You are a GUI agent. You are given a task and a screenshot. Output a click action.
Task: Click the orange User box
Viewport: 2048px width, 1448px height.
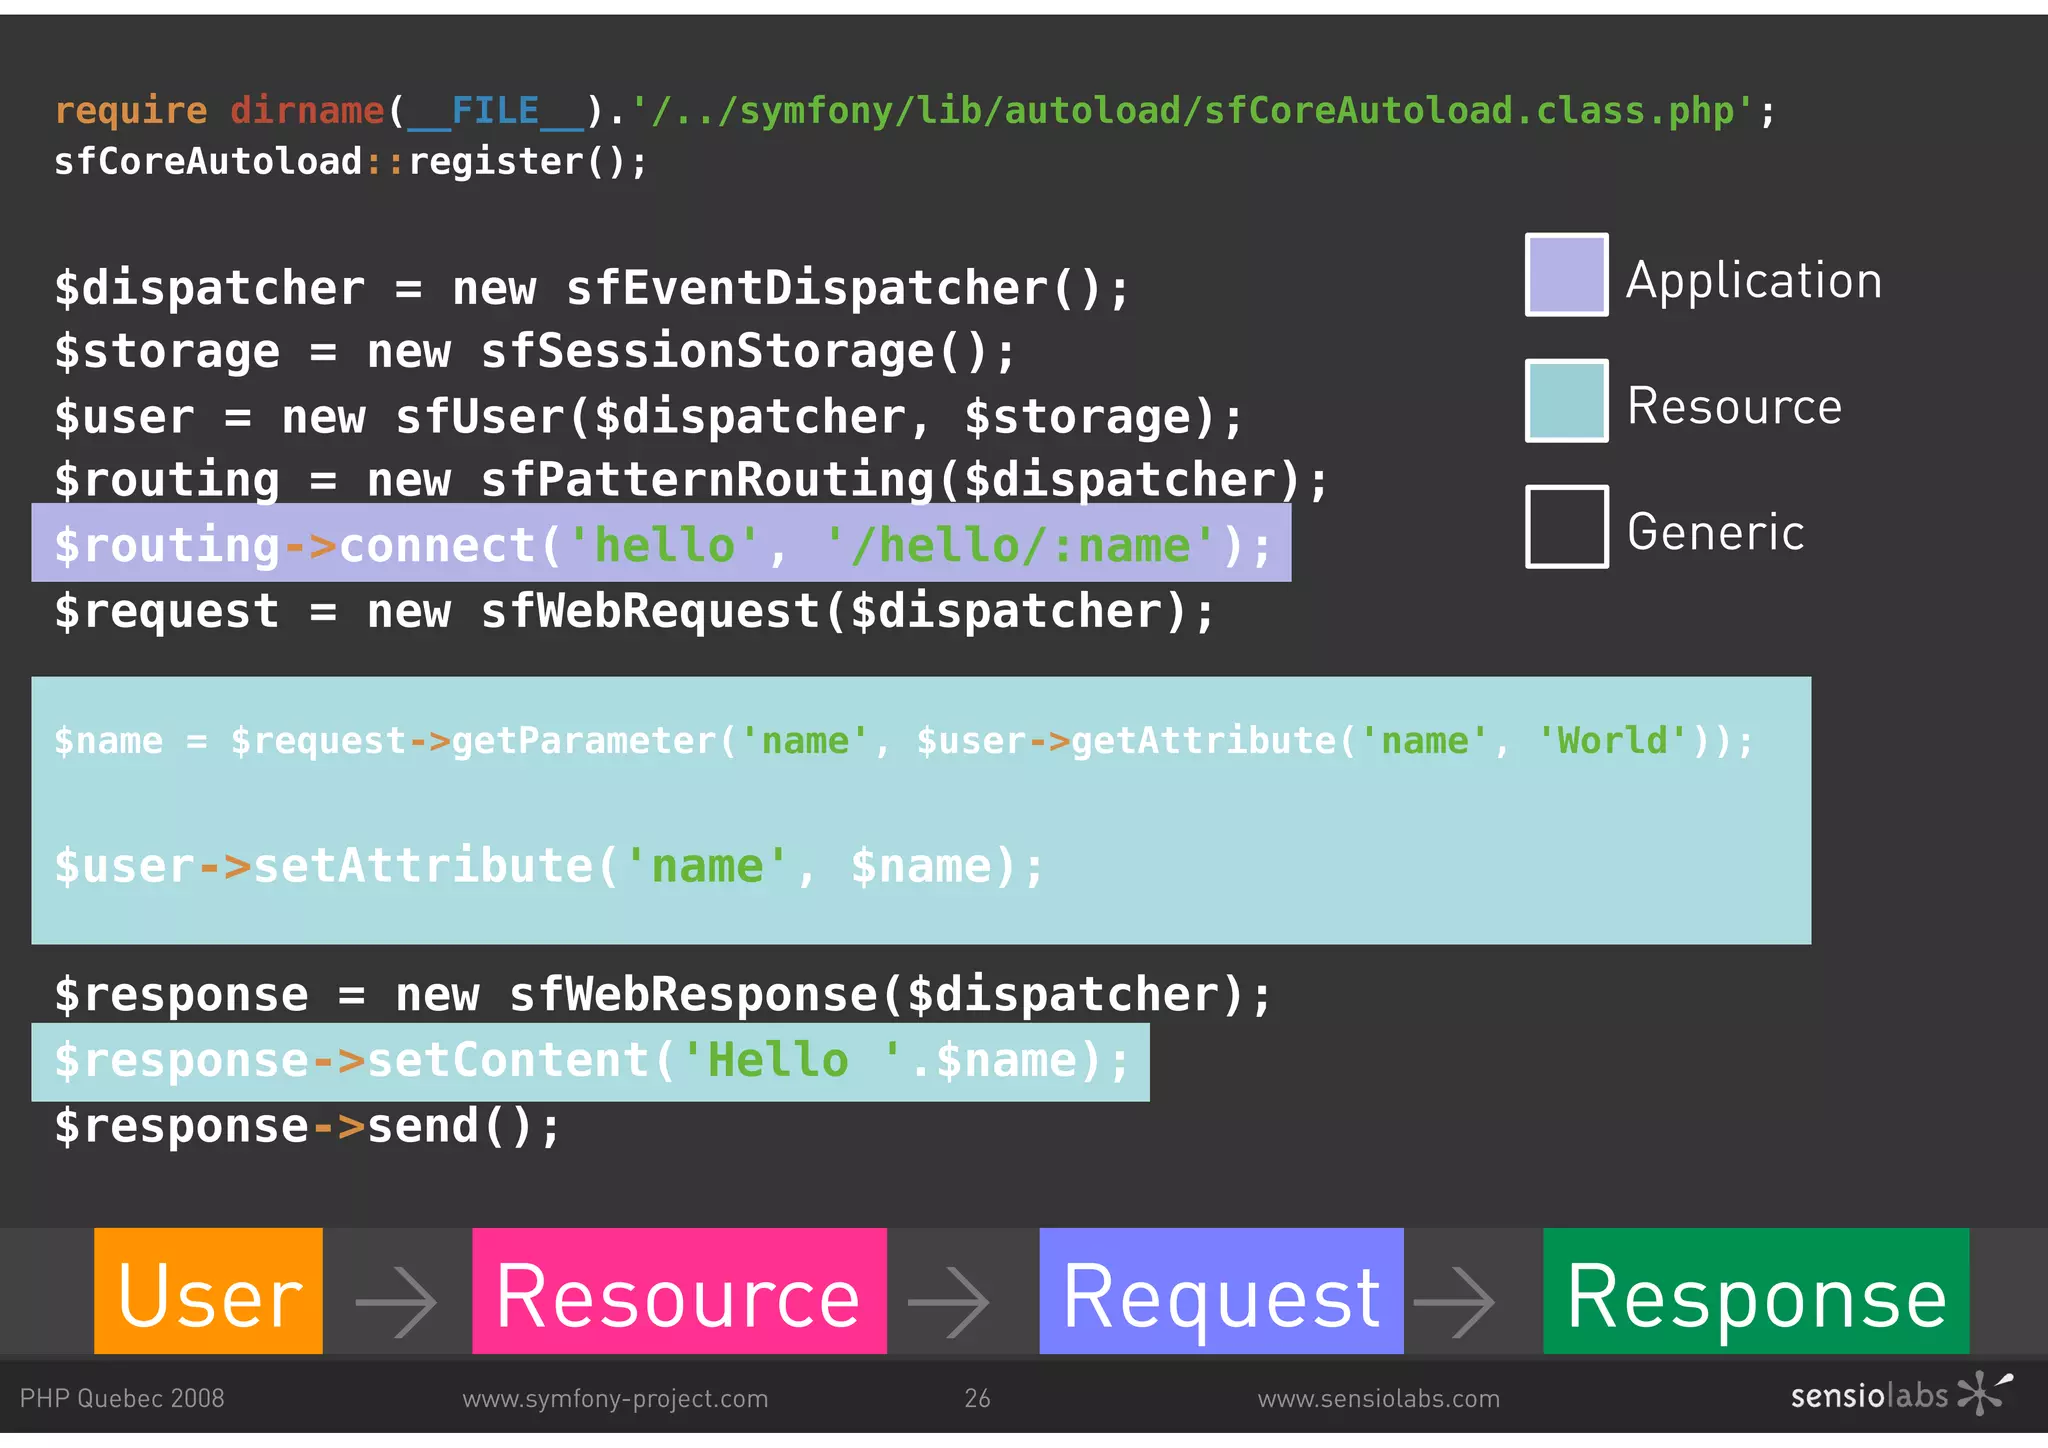click(x=208, y=1291)
